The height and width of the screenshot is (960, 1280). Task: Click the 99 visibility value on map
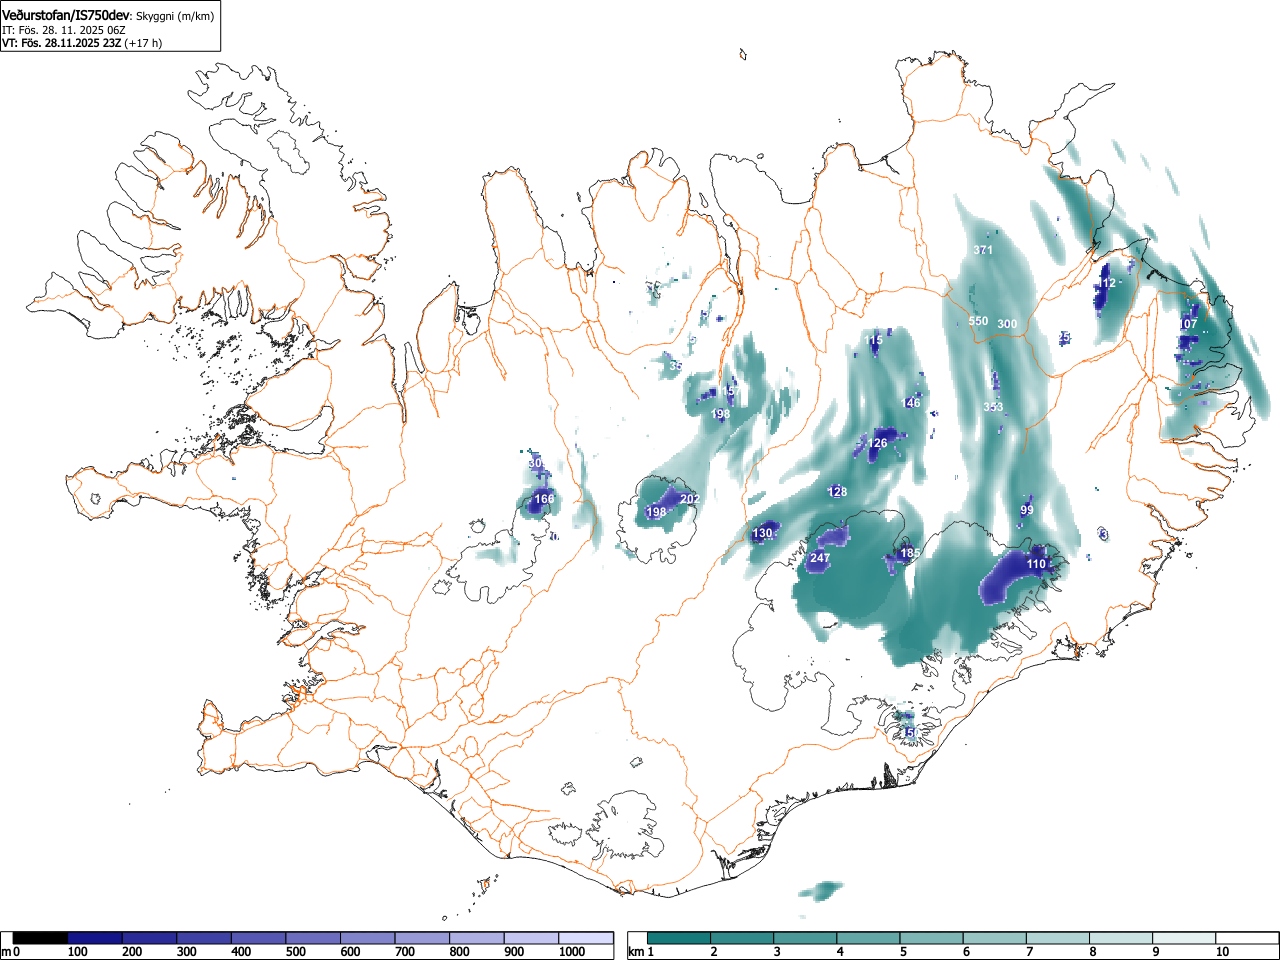click(1027, 510)
